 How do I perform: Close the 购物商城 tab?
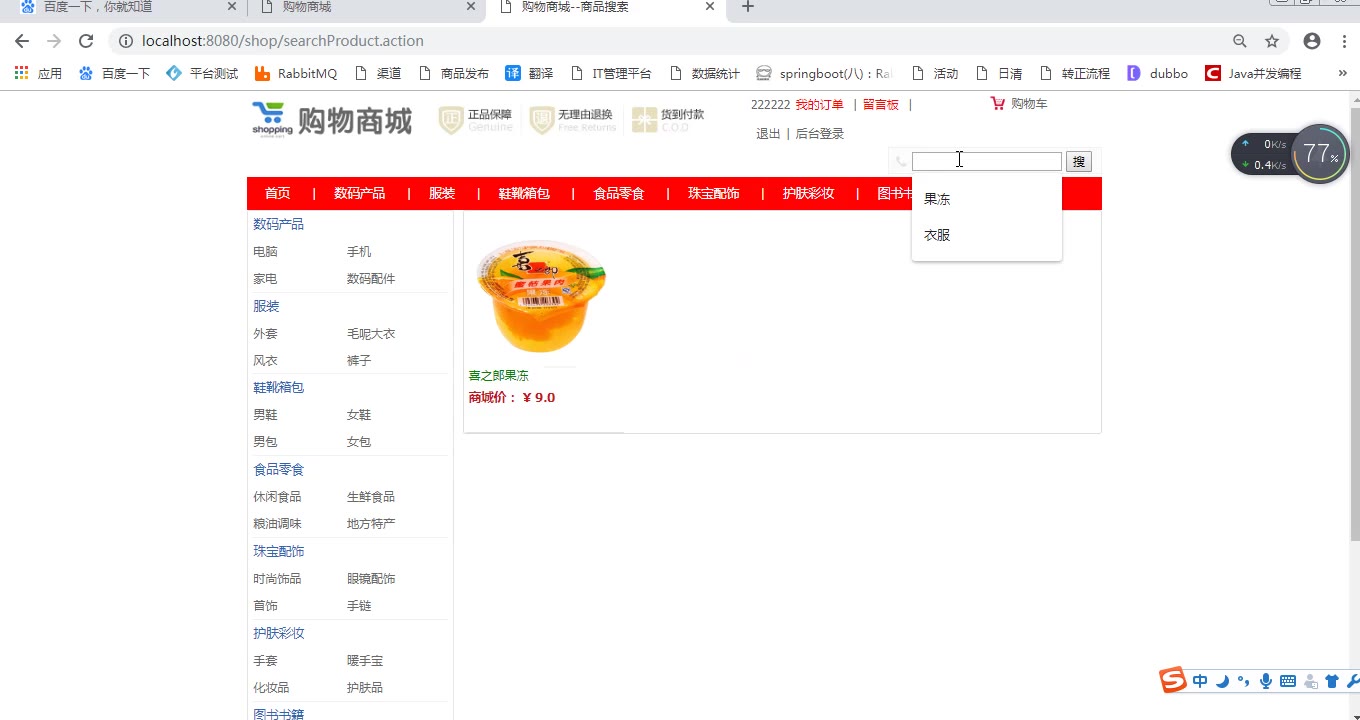471,7
